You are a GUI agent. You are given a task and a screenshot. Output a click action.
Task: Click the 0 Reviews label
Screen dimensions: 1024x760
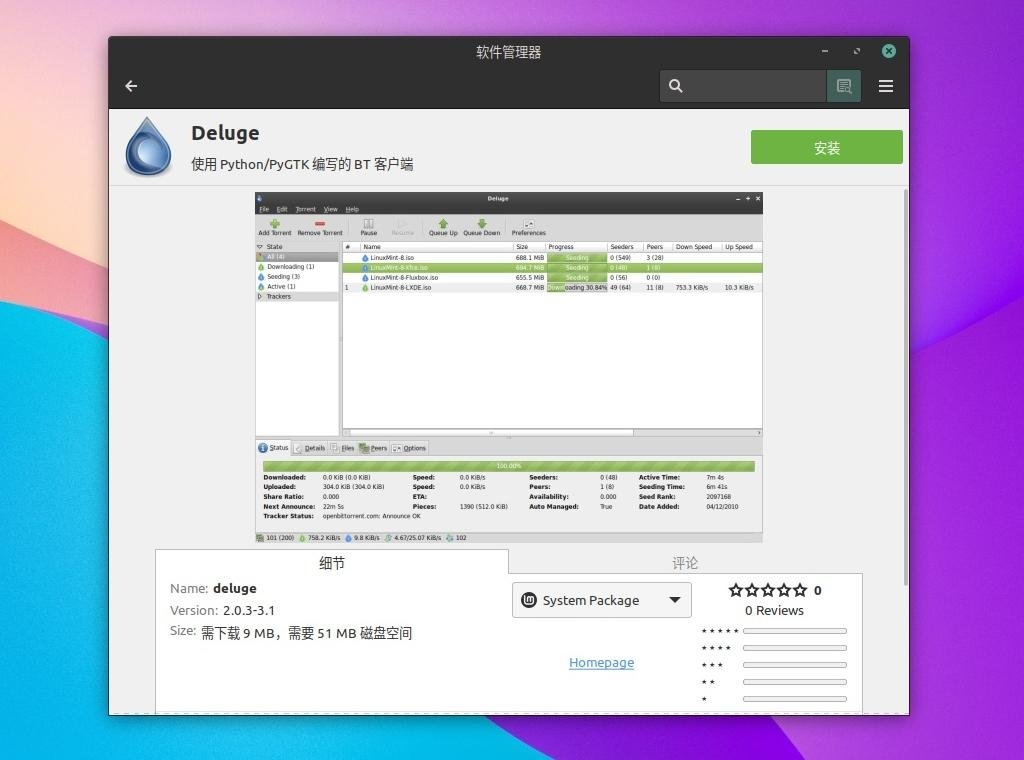click(775, 610)
